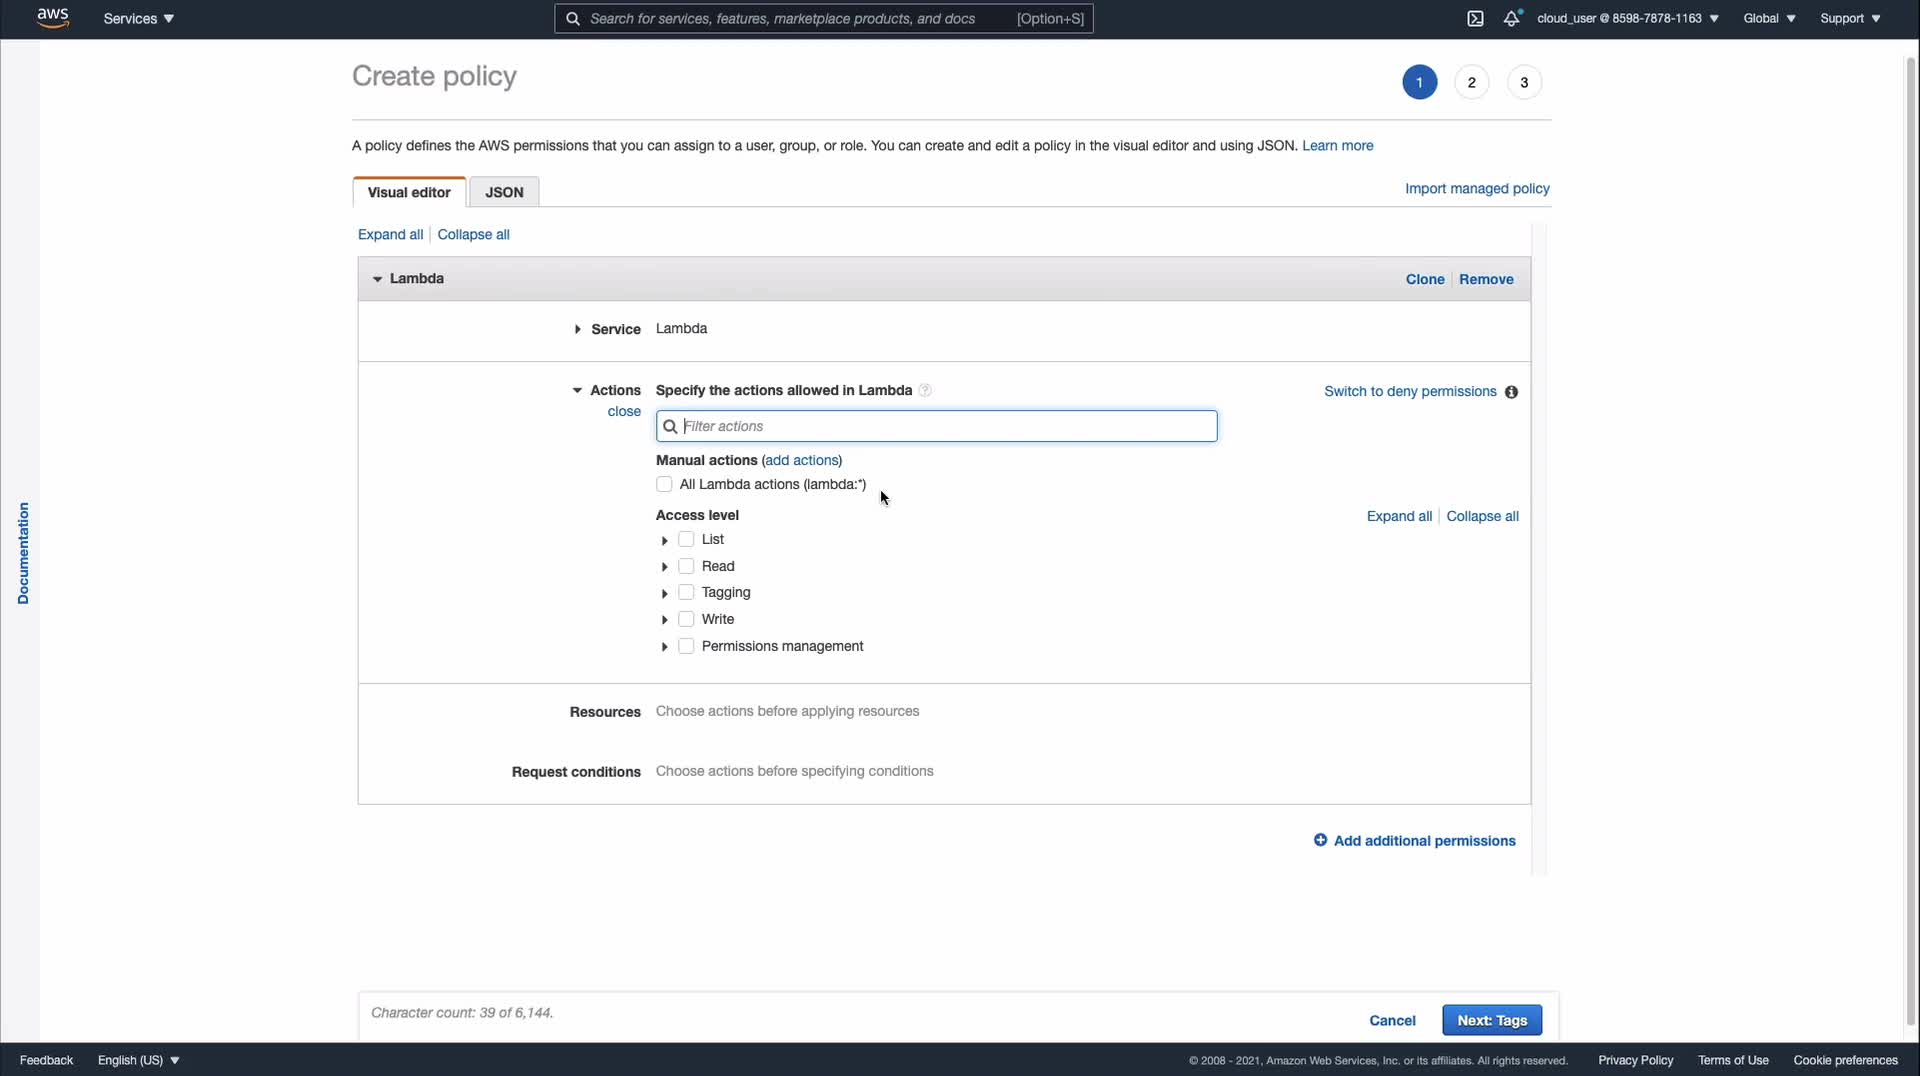Focus the Filter actions input

(937, 426)
